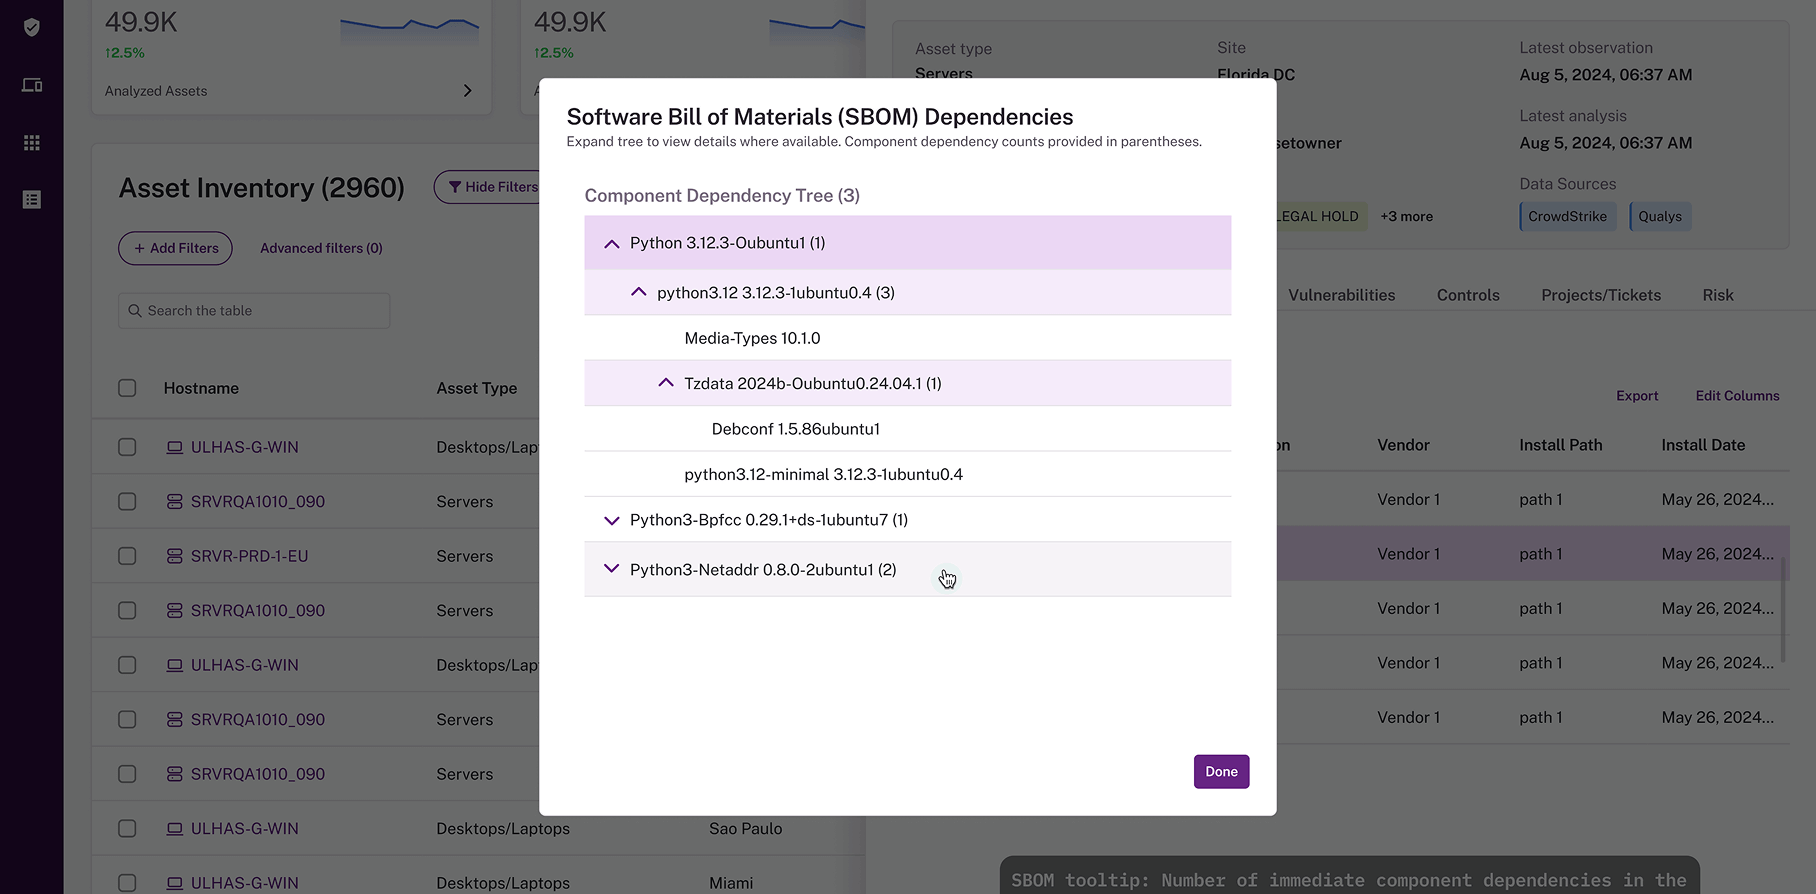Viewport: 1816px width, 894px height.
Task: Click Done to close SBOM dialog
Action: (1221, 772)
